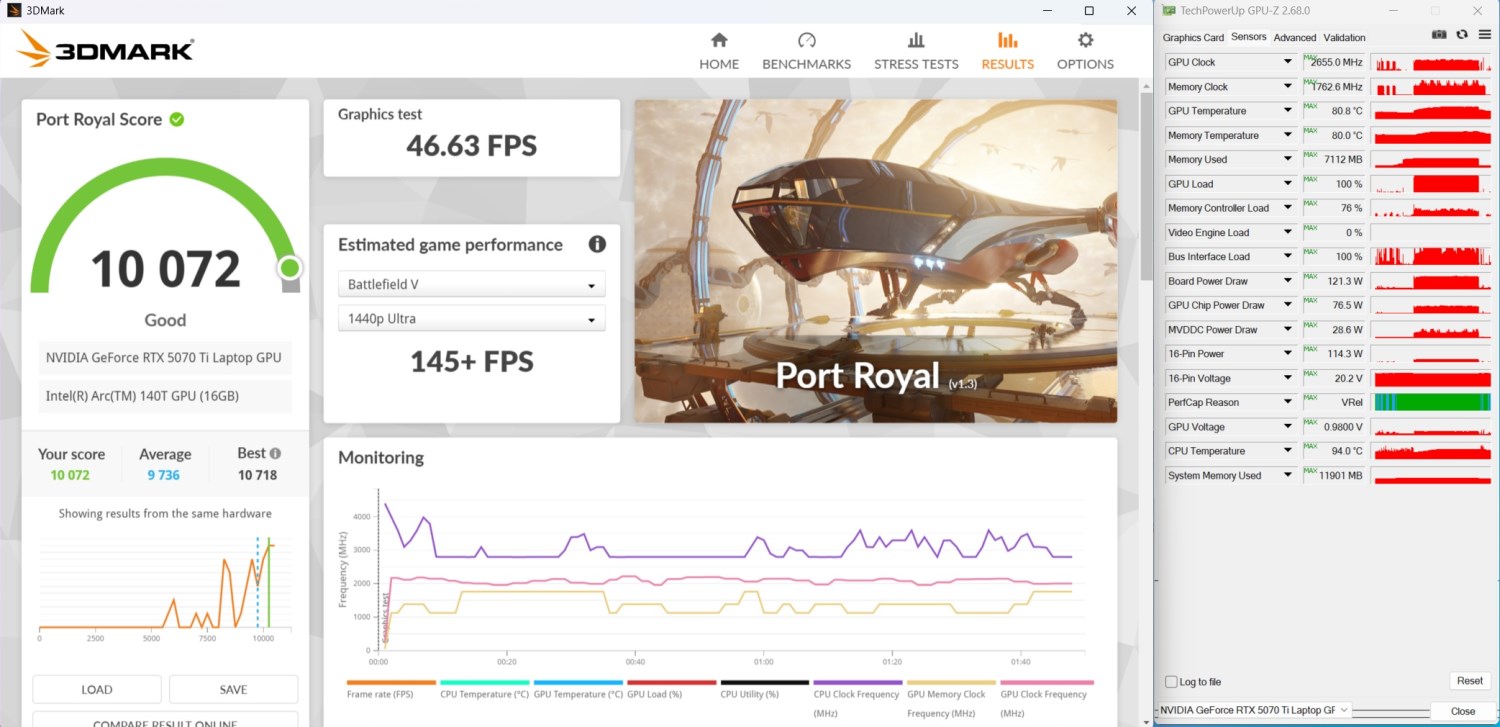
Task: Toggle the CPU Temperature legend swatch
Action: coord(484,683)
